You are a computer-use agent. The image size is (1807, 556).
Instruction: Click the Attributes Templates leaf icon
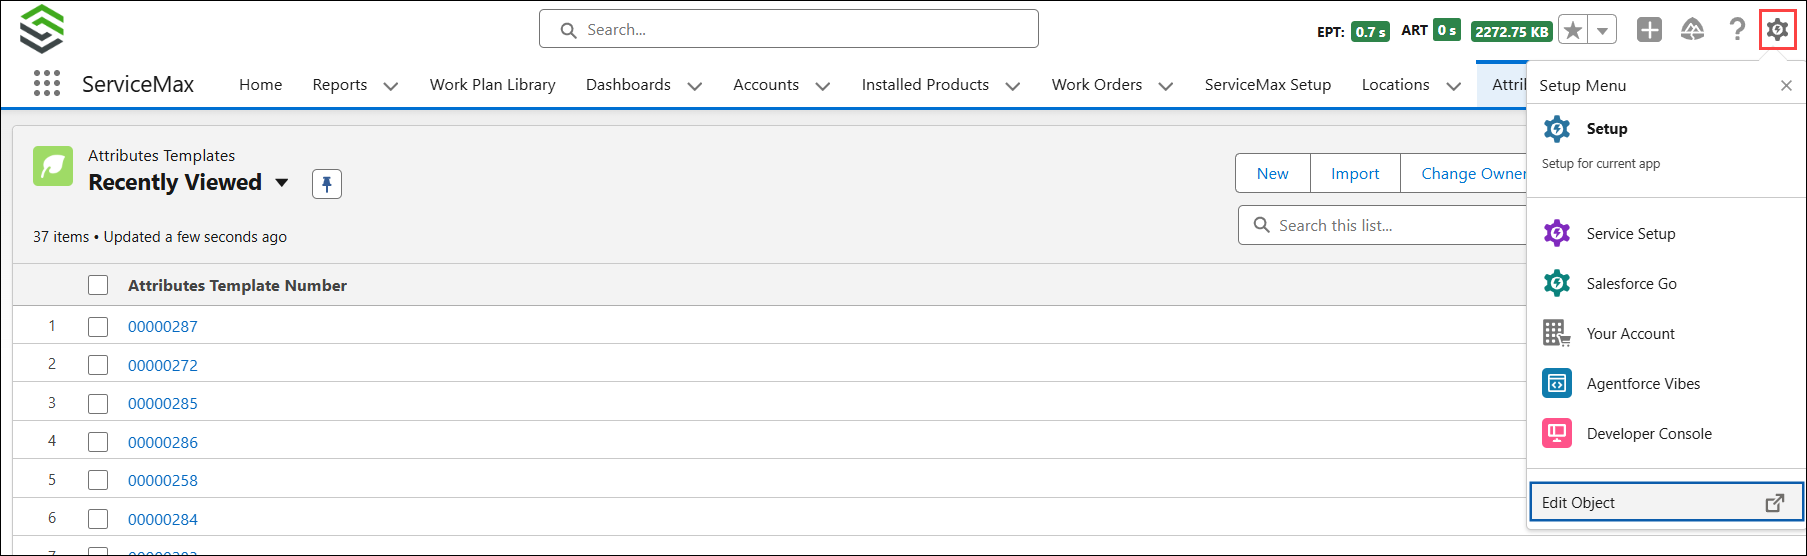(x=53, y=166)
